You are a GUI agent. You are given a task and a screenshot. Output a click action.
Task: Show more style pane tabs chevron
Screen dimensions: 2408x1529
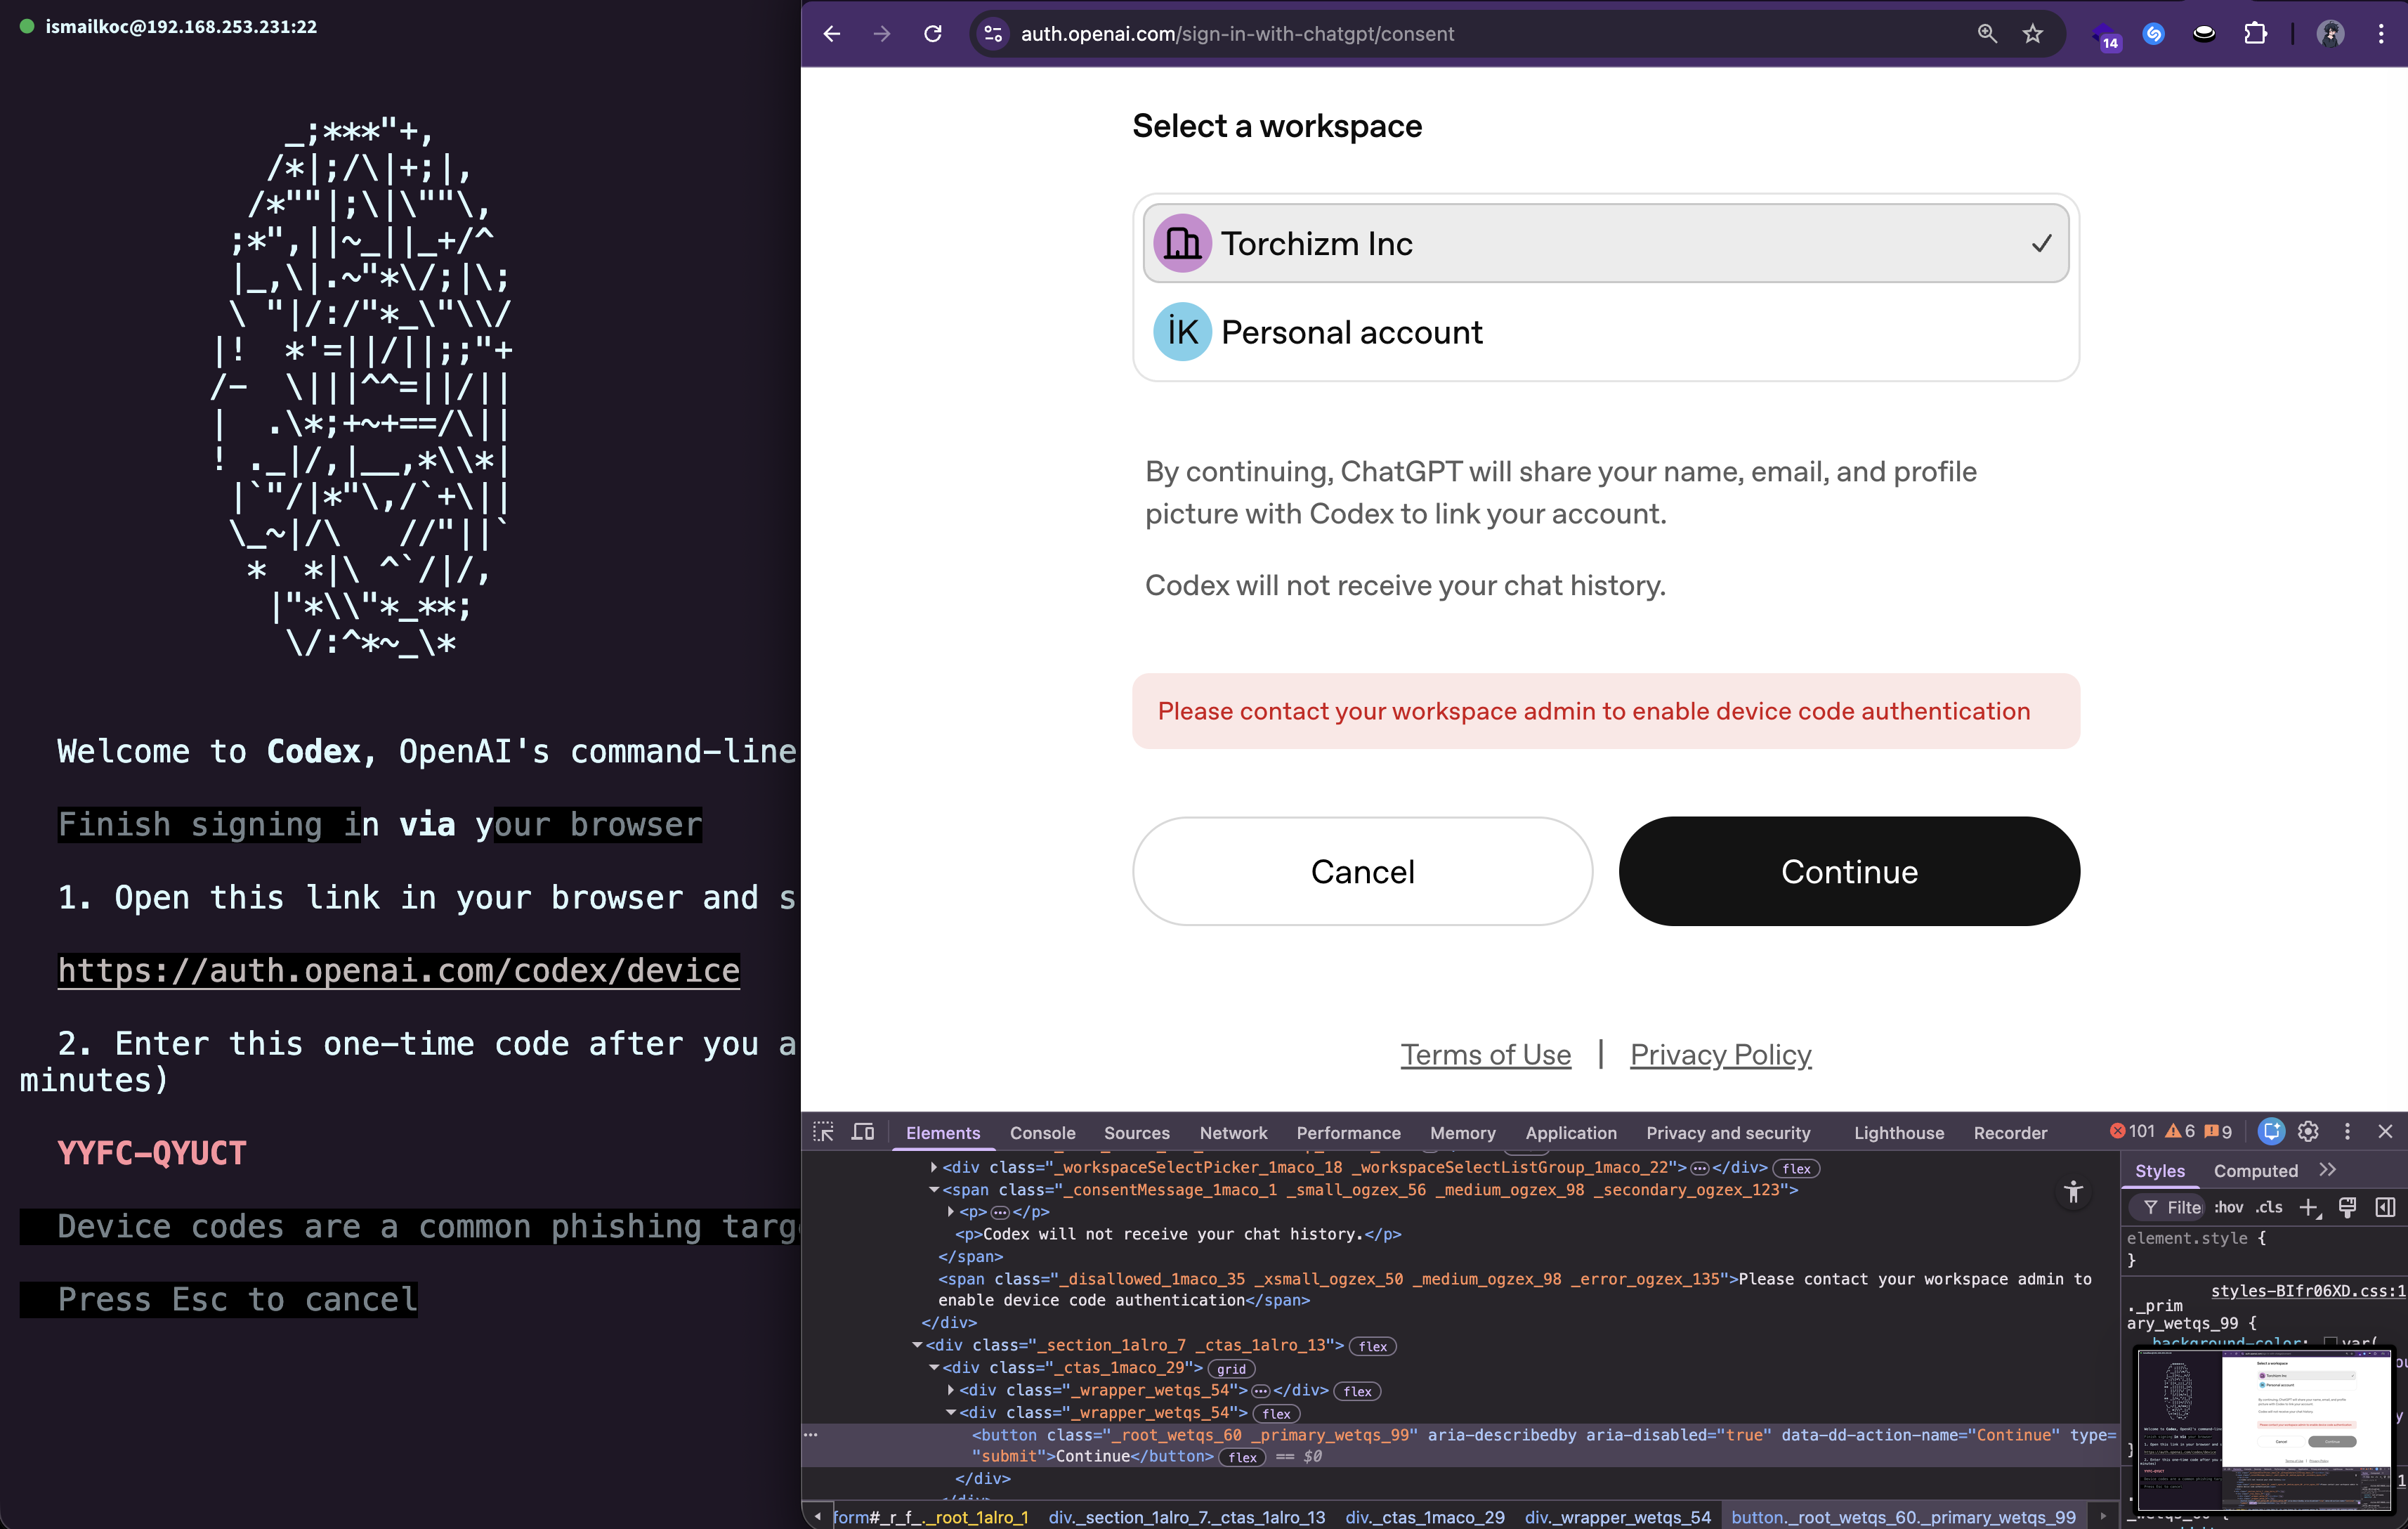pyautogui.click(x=2328, y=1169)
